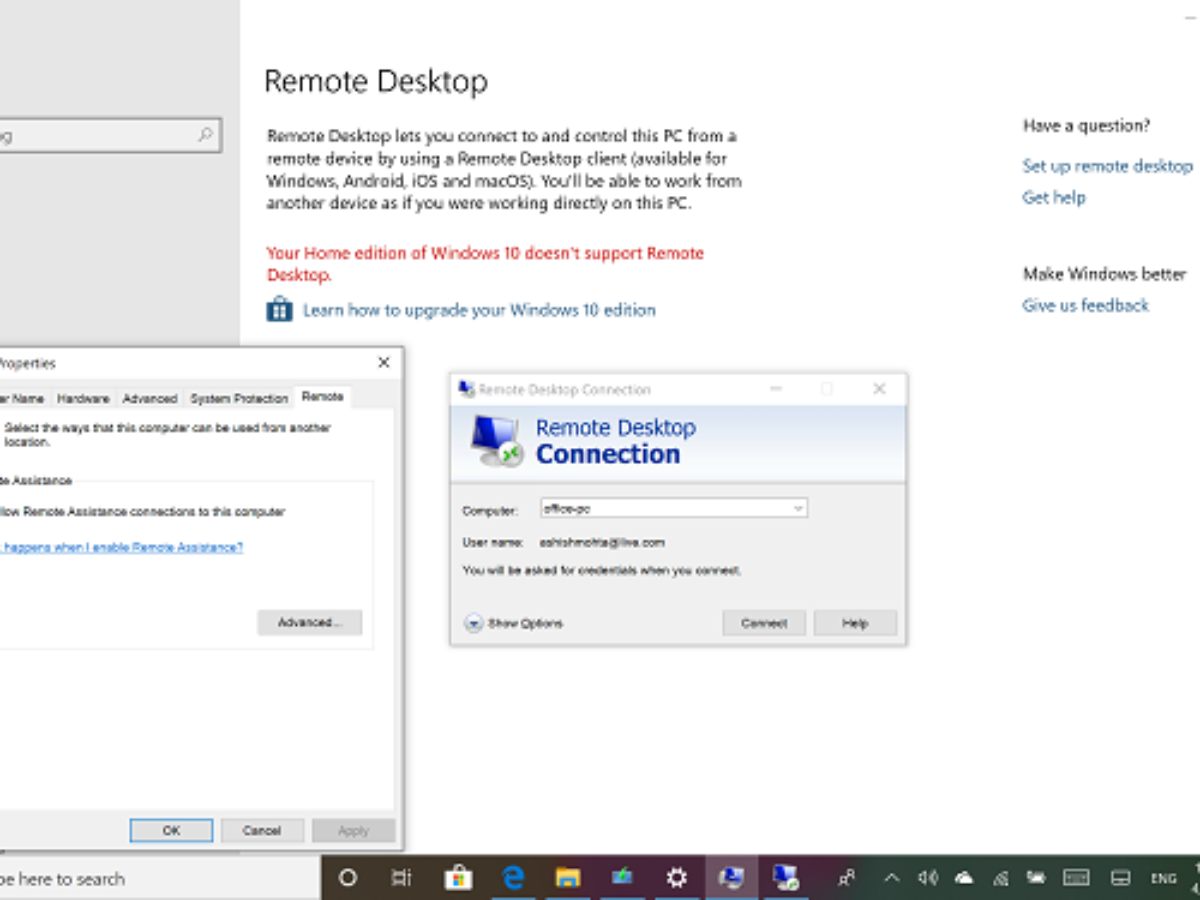1200x900 pixels.
Task: Click the Advanced... button in System Properties
Action: [x=309, y=622]
